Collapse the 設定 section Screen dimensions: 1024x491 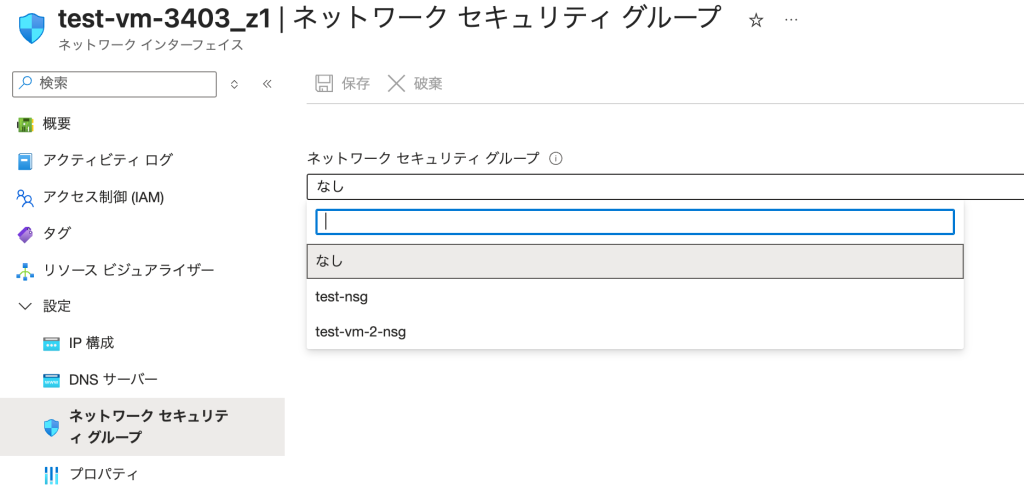tap(26, 306)
